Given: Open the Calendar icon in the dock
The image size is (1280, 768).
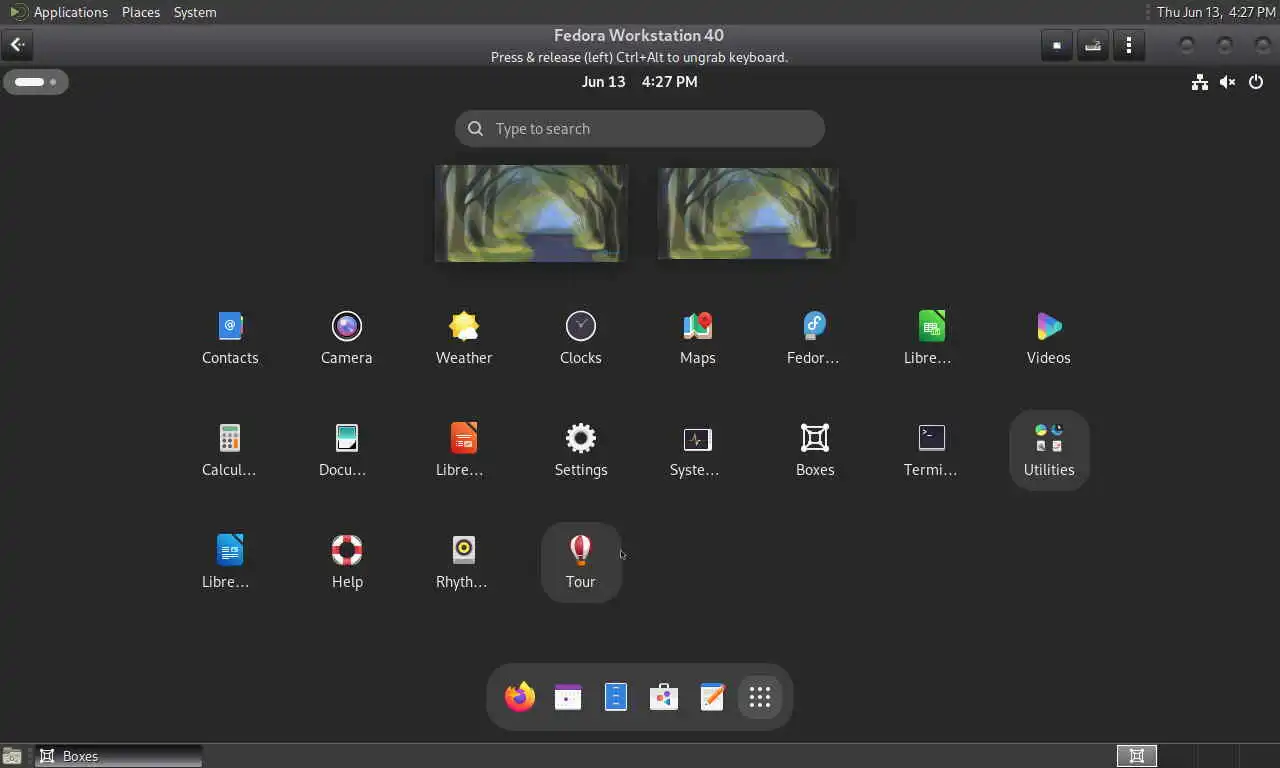Looking at the screenshot, I should pos(568,697).
